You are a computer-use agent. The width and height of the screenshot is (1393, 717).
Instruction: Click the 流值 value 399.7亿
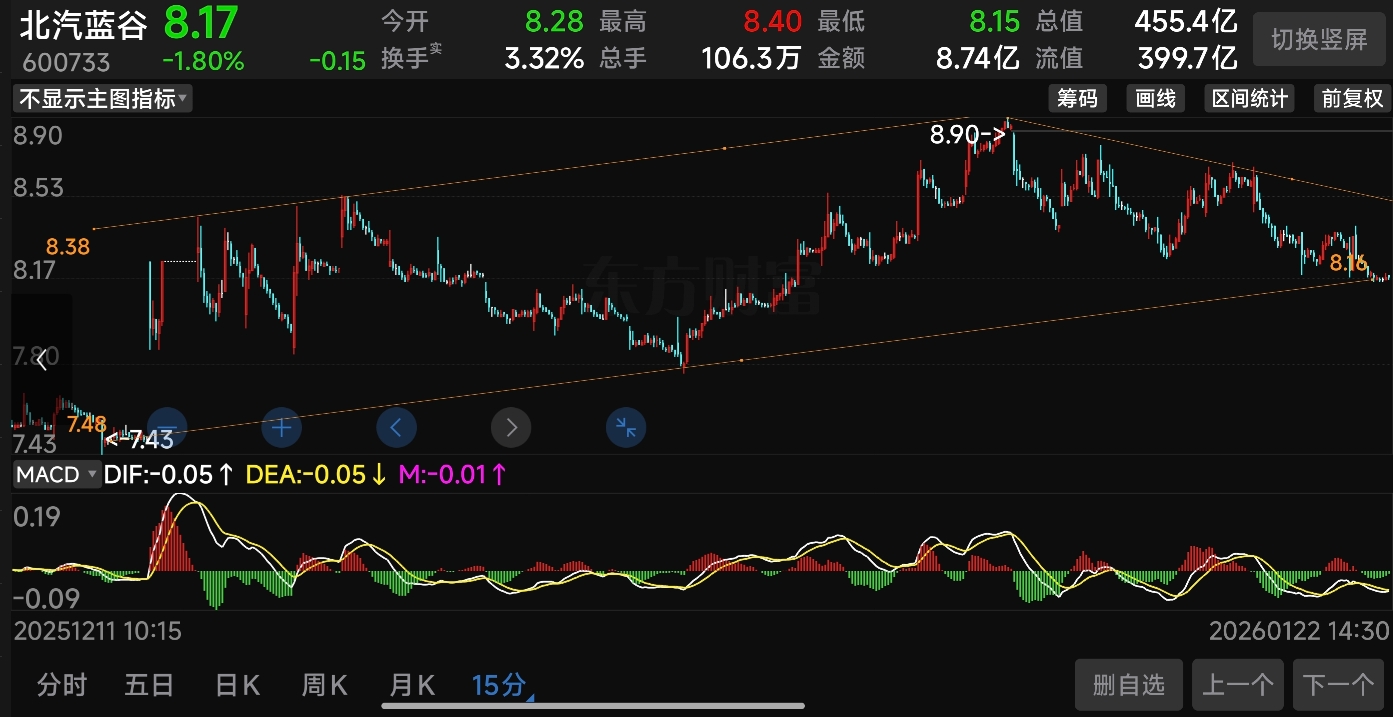[x=1188, y=59]
